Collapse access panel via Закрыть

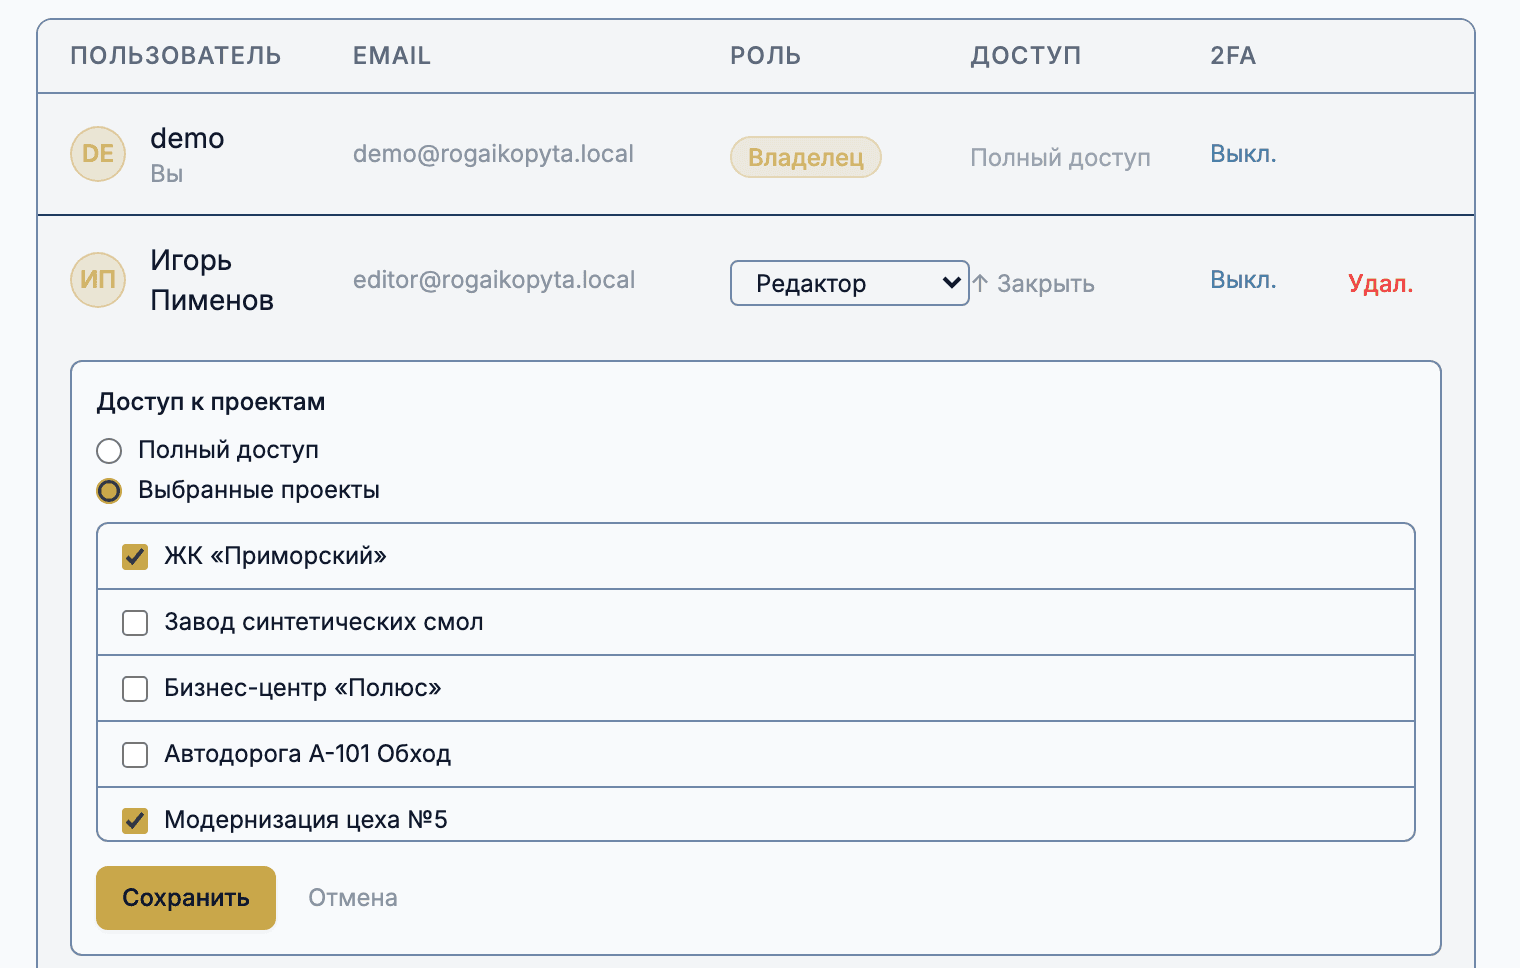pyautogui.click(x=1034, y=284)
